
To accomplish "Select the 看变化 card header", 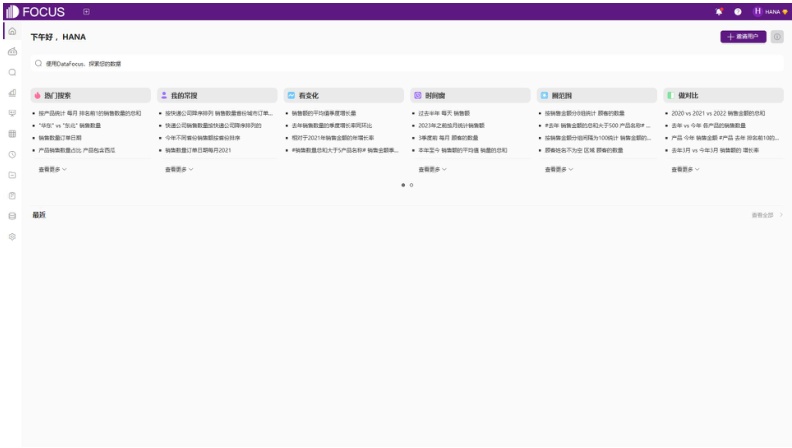I will (344, 95).
